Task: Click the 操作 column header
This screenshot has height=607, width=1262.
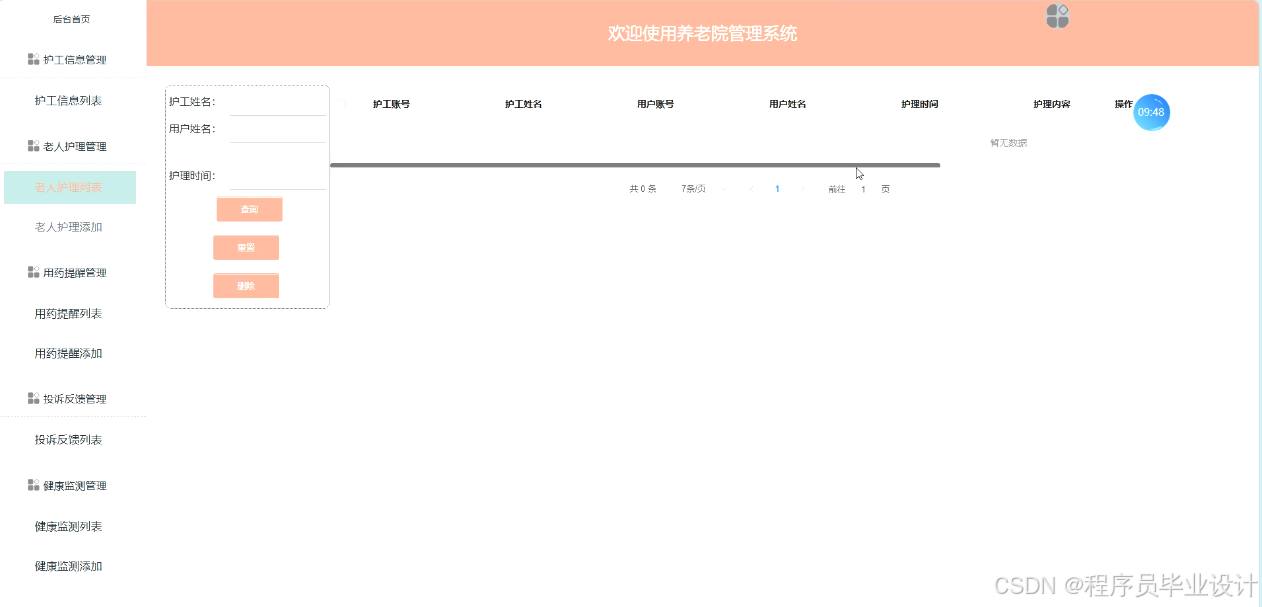Action: 1124,104
